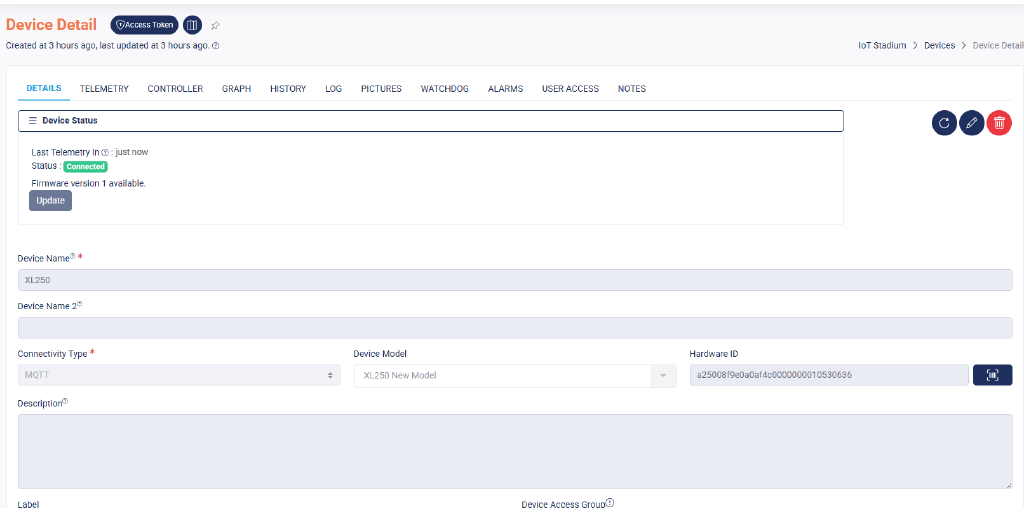
Task: Click the map icon beside Access Token
Action: 193,25
